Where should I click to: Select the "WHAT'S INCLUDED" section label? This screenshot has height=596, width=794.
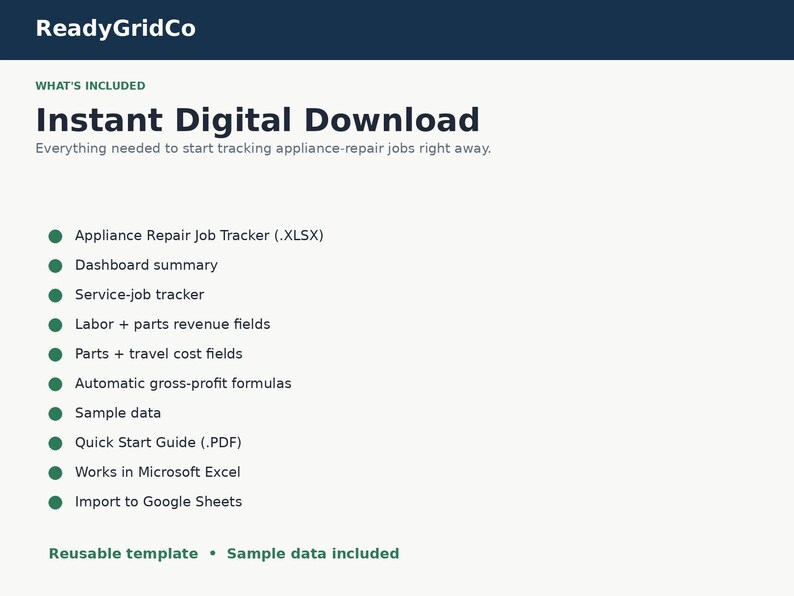click(x=90, y=86)
